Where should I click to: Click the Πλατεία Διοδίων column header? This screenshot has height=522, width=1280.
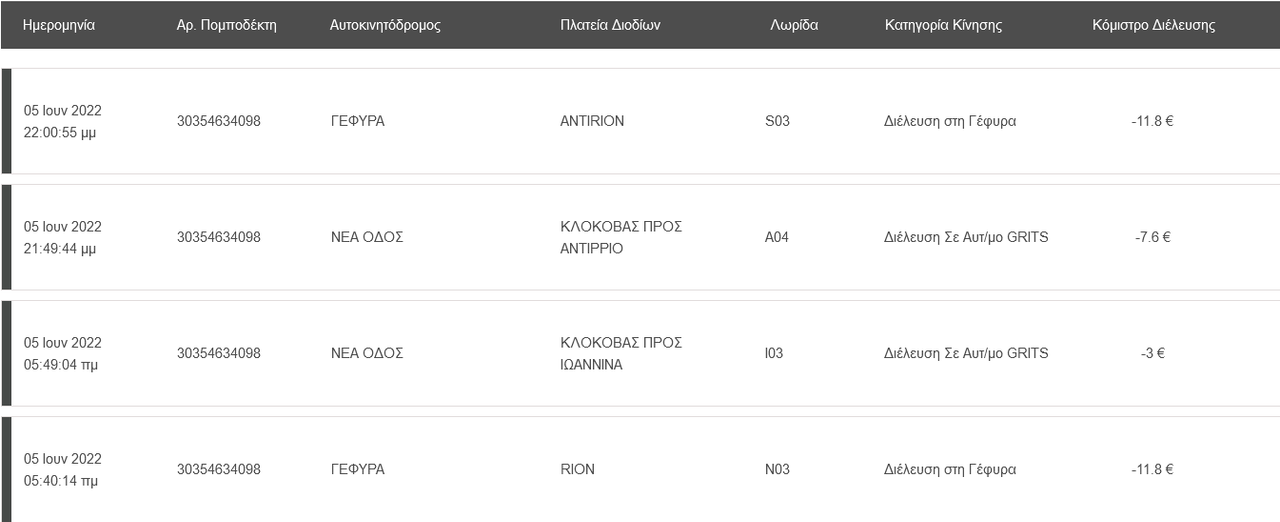(610, 25)
